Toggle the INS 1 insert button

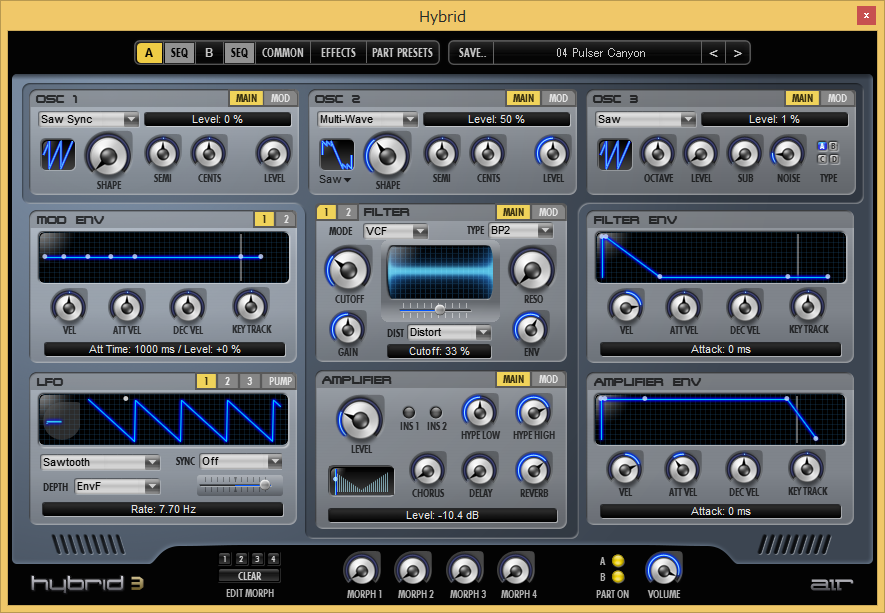click(409, 412)
